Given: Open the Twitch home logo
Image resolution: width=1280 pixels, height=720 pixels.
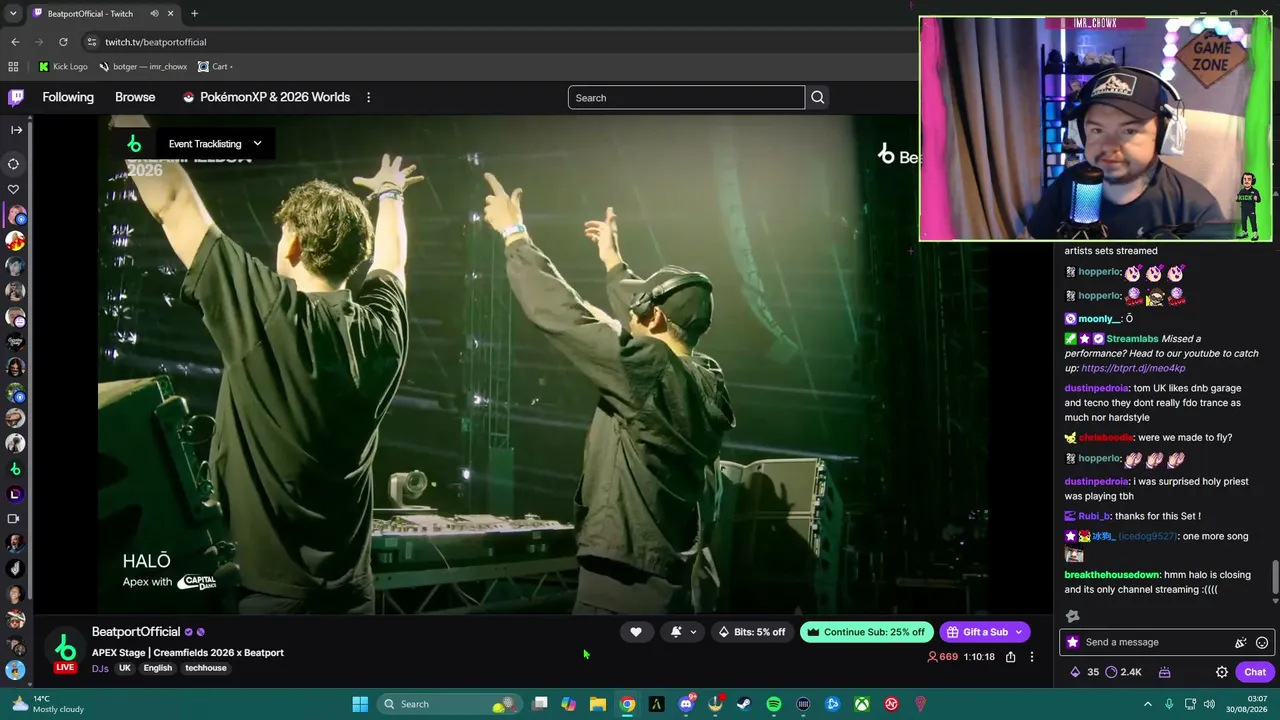Looking at the screenshot, I should pos(16,97).
